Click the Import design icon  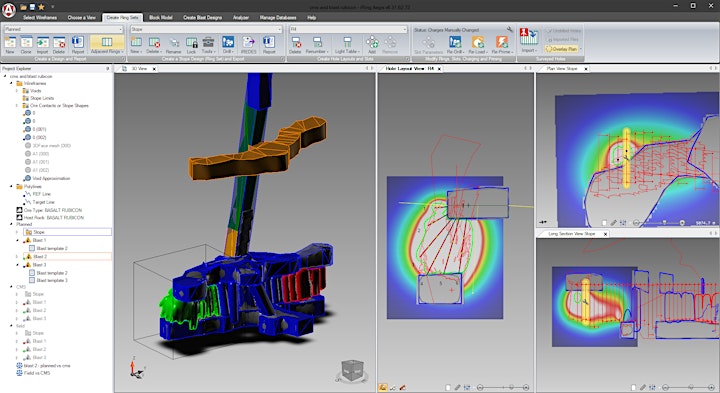(x=43, y=45)
